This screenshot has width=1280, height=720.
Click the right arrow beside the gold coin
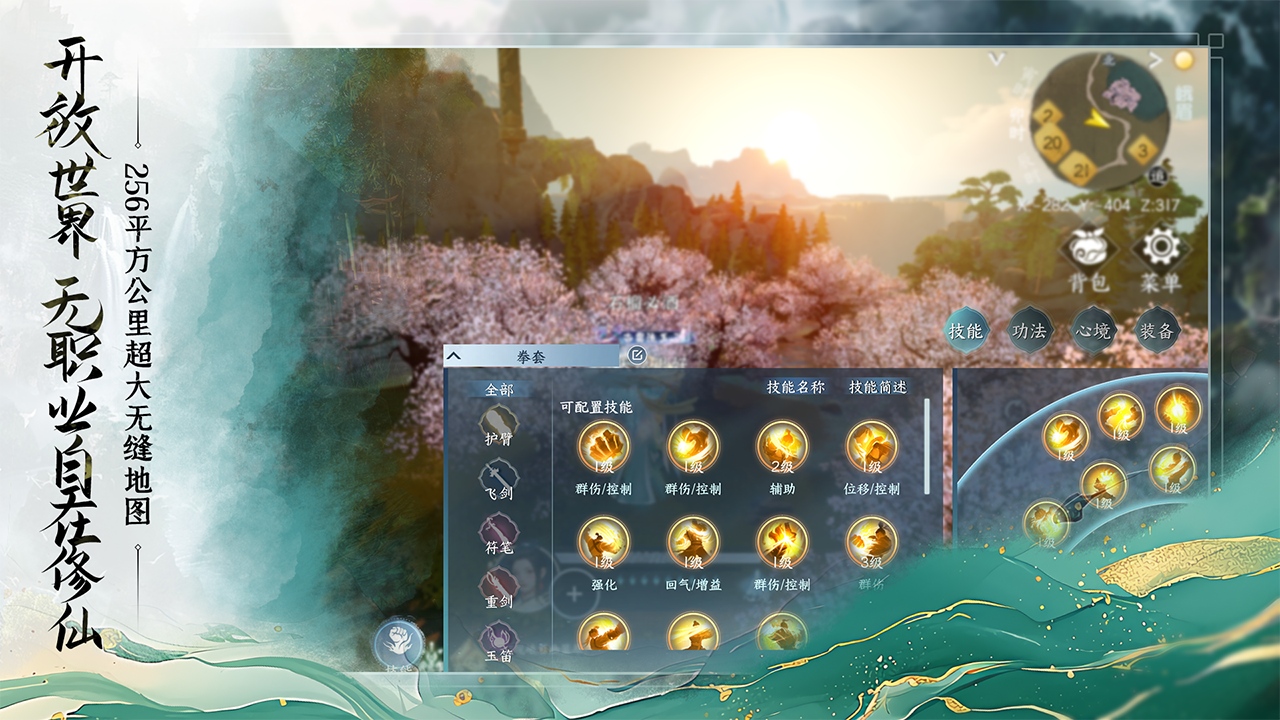click(1156, 60)
